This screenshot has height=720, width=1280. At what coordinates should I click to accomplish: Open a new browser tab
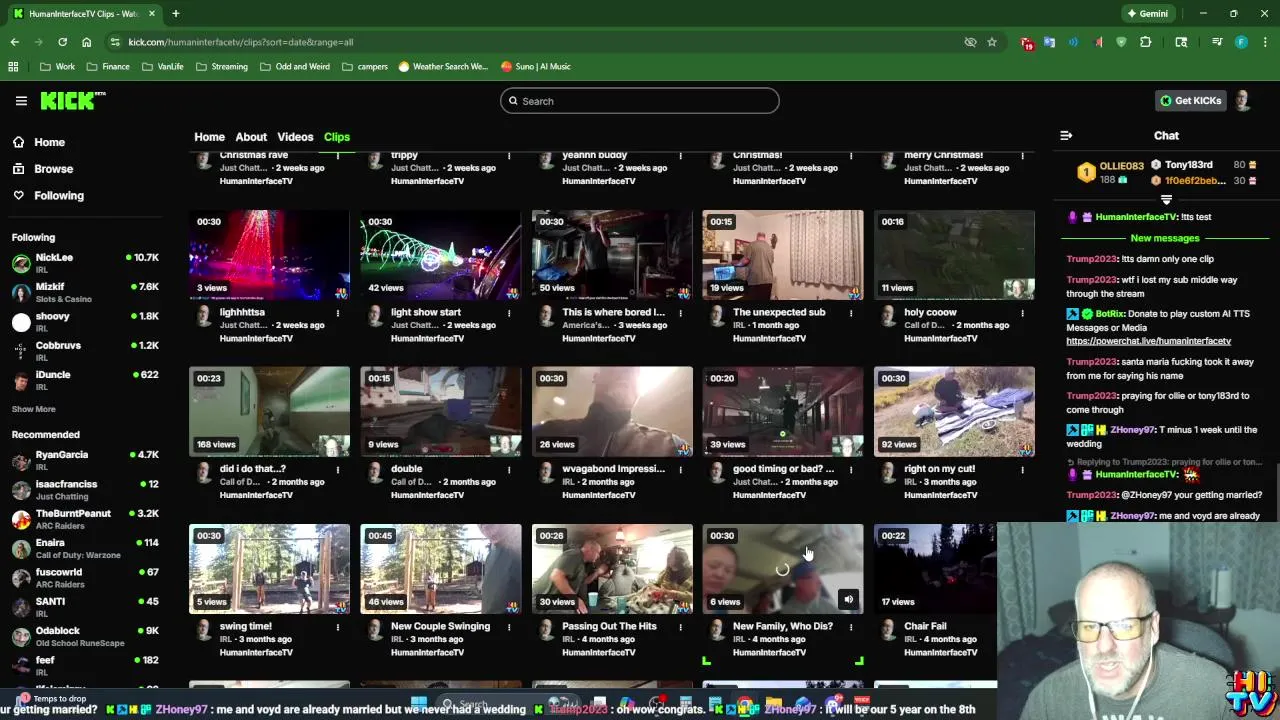pyautogui.click(x=175, y=14)
